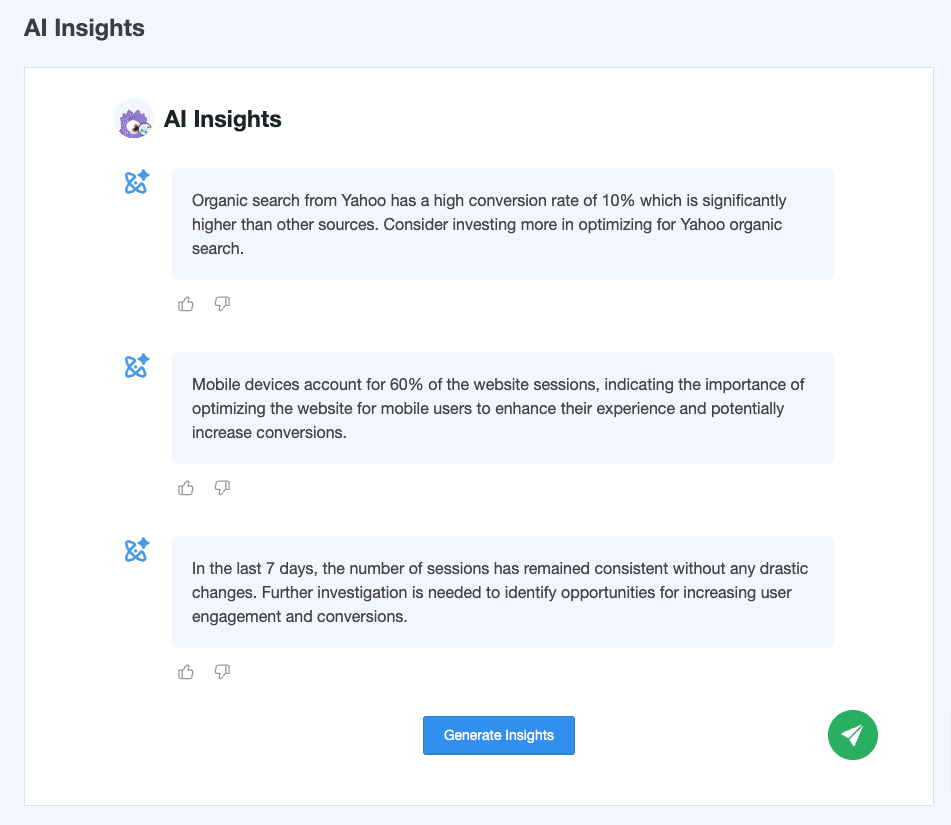Click the thumbs-down icon under the Yahoo insight
The image size is (951, 825).
222,303
